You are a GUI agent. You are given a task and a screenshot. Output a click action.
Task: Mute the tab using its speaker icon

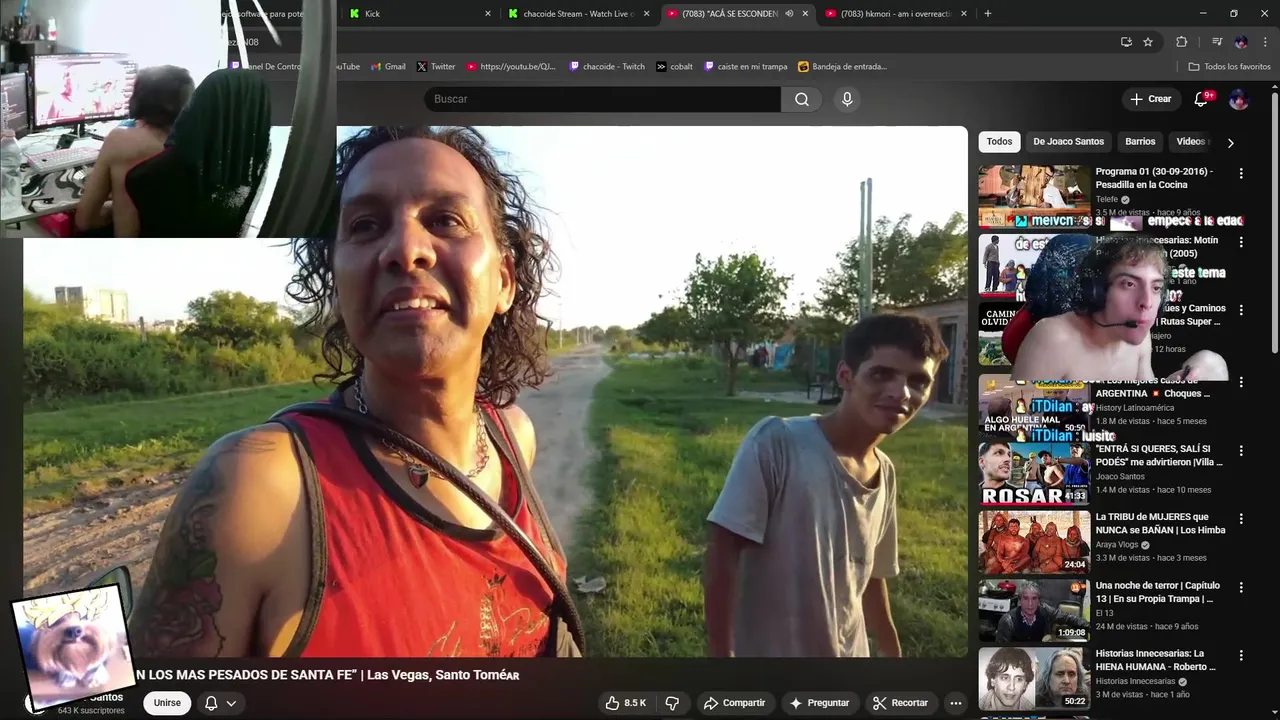(789, 14)
